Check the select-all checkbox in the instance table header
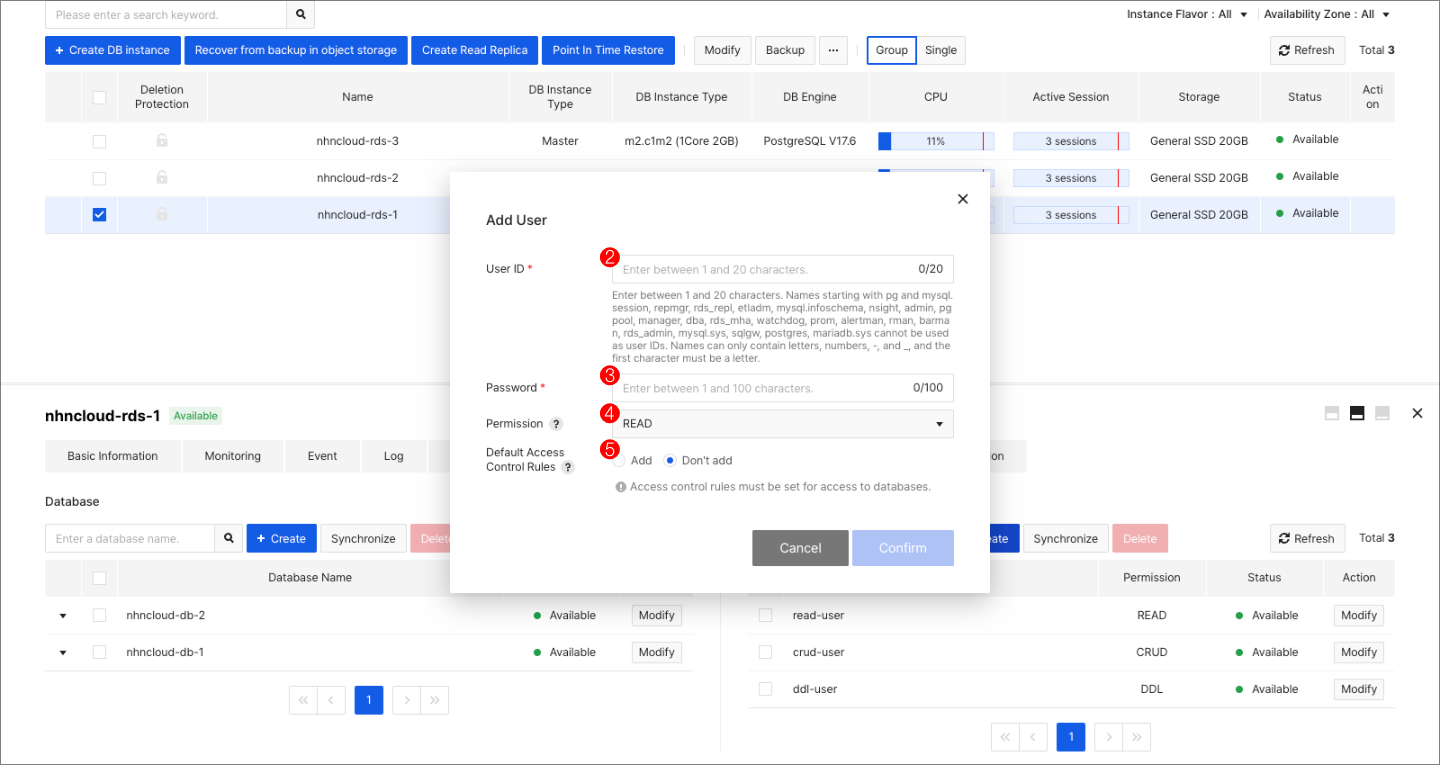Image resolution: width=1440 pixels, height=765 pixels. tap(99, 96)
